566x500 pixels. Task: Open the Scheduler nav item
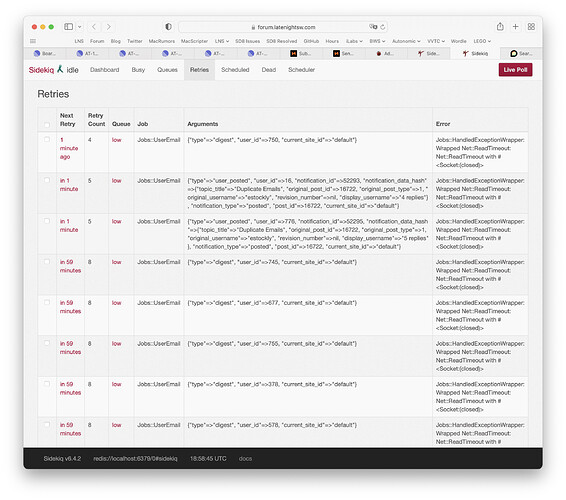coord(301,70)
